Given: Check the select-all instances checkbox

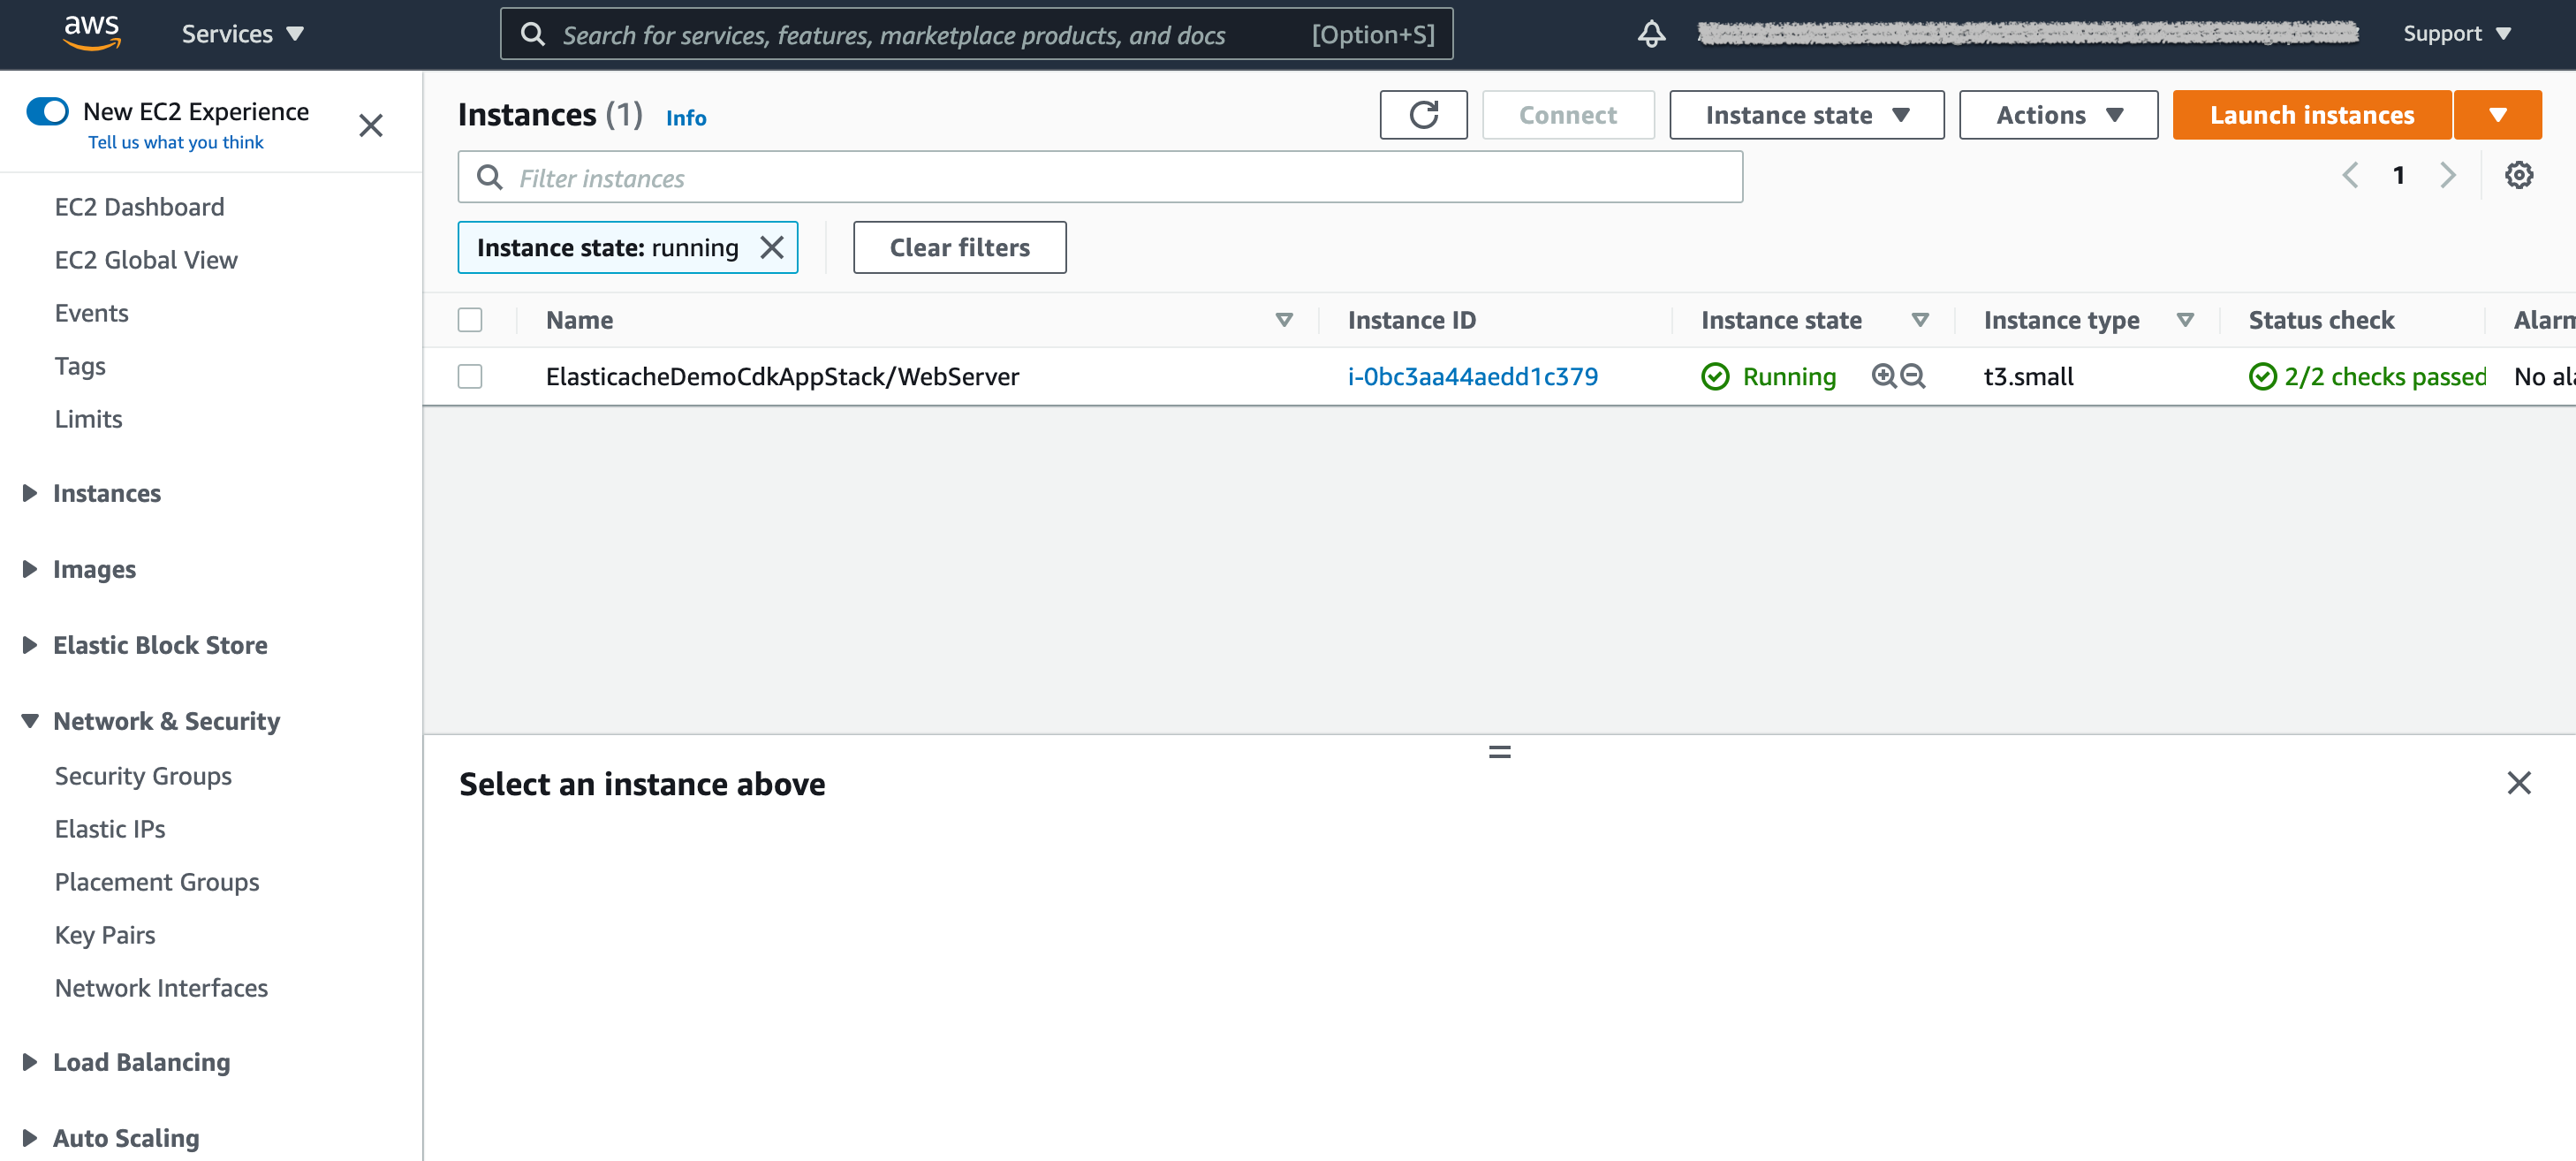Looking at the screenshot, I should (469, 320).
